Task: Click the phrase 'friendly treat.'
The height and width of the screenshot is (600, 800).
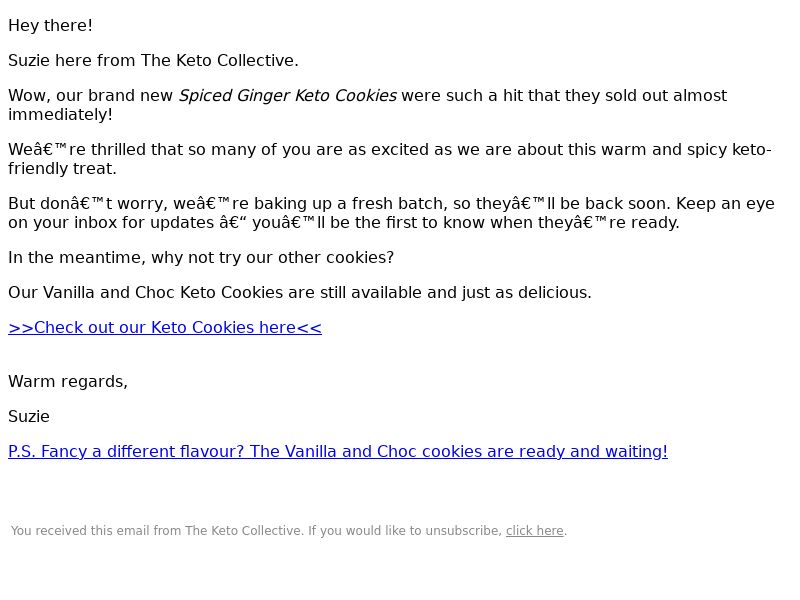Action: tap(62, 169)
